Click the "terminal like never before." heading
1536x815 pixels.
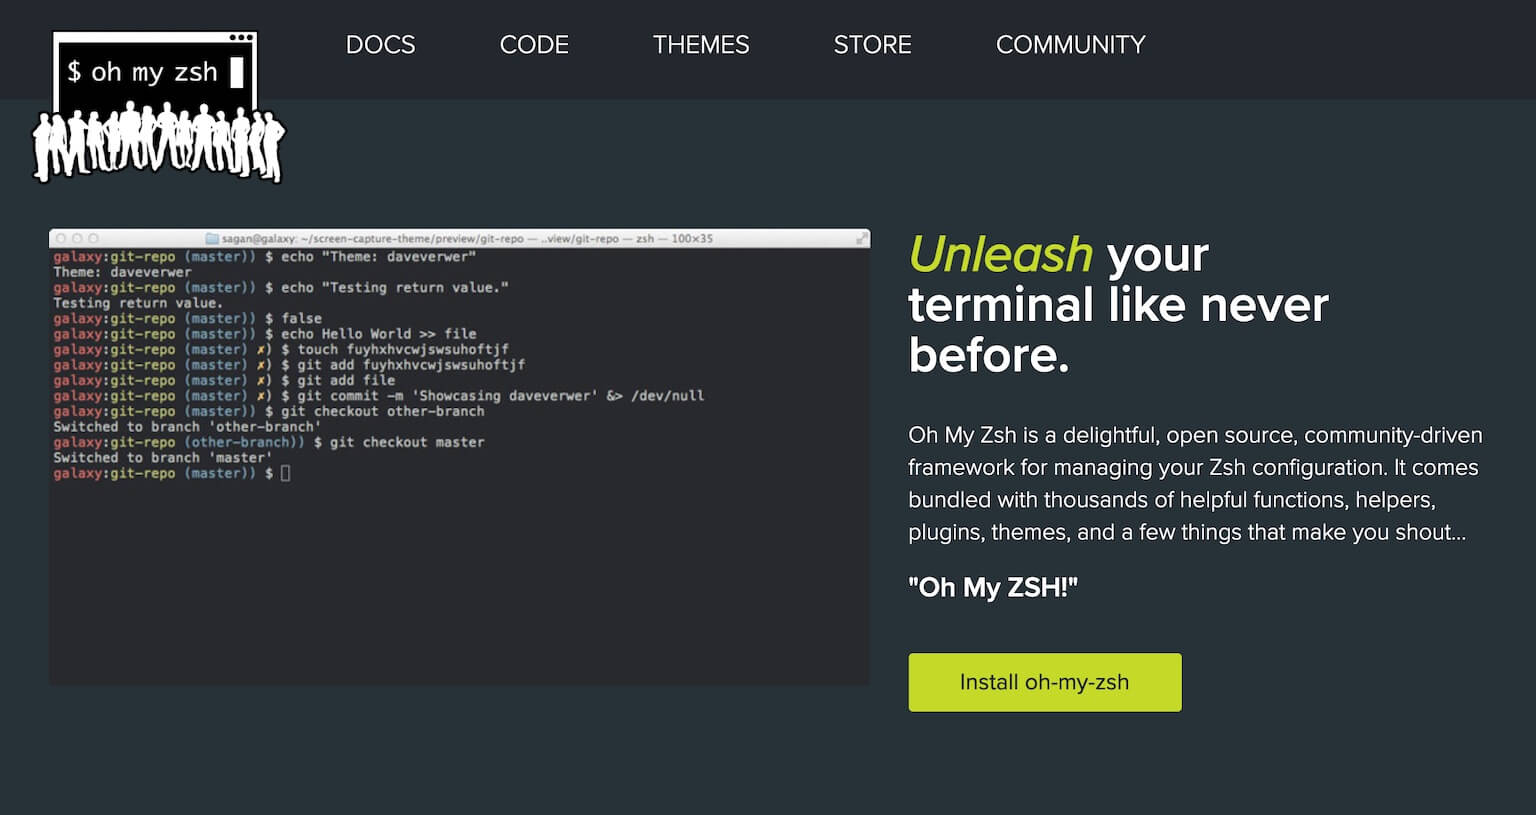[x=1118, y=330]
